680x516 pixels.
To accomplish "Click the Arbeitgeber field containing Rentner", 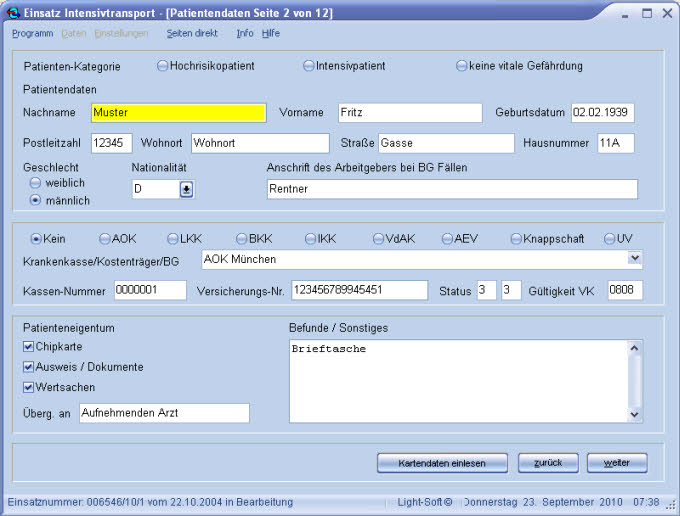I will (452, 189).
